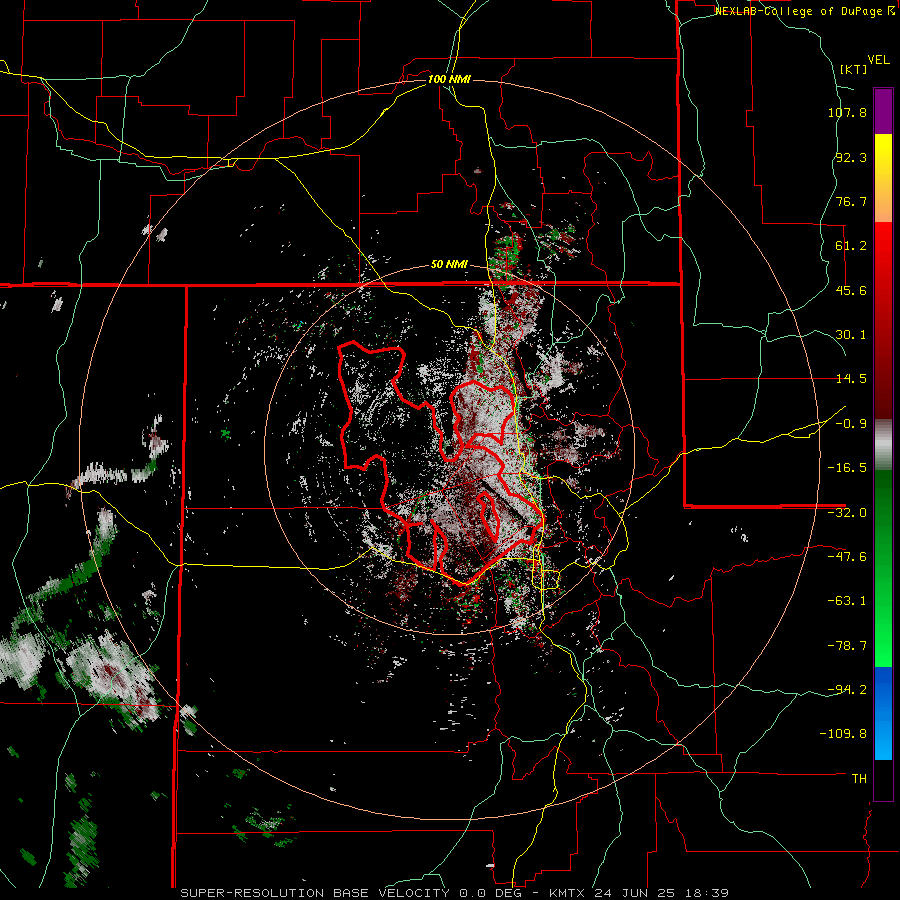Click the -0.9 velocity scale value
Viewport: 900px width, 900px height.
pos(851,424)
